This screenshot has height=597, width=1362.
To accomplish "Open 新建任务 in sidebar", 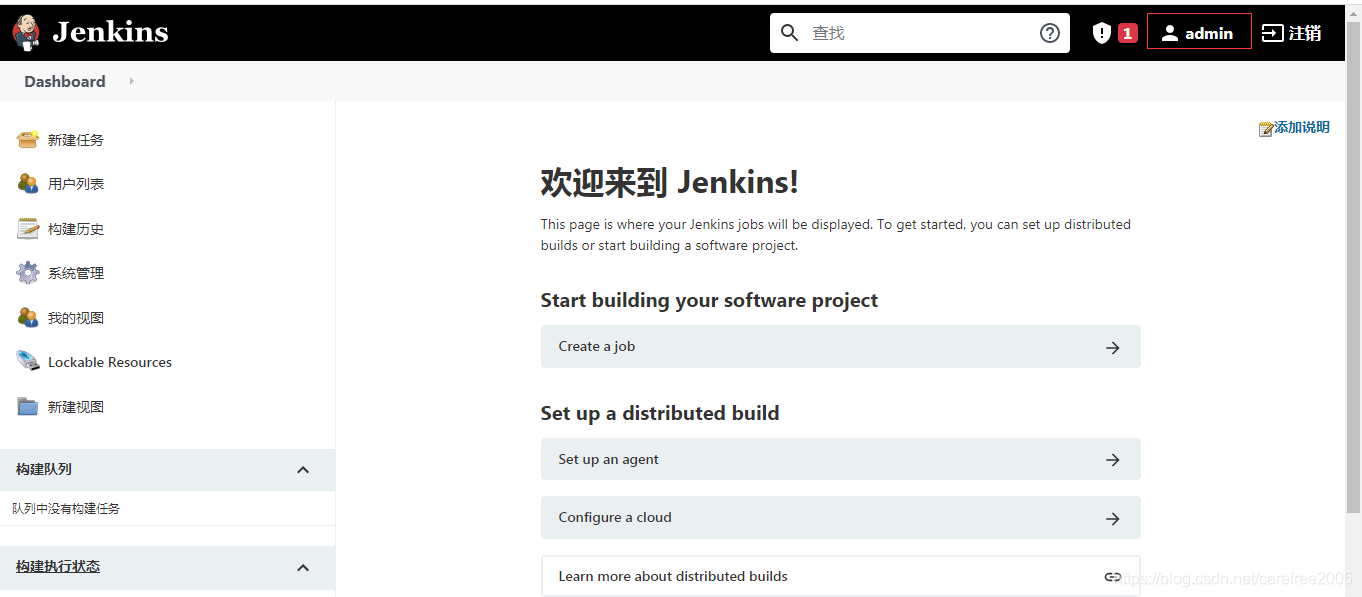I will click(76, 140).
